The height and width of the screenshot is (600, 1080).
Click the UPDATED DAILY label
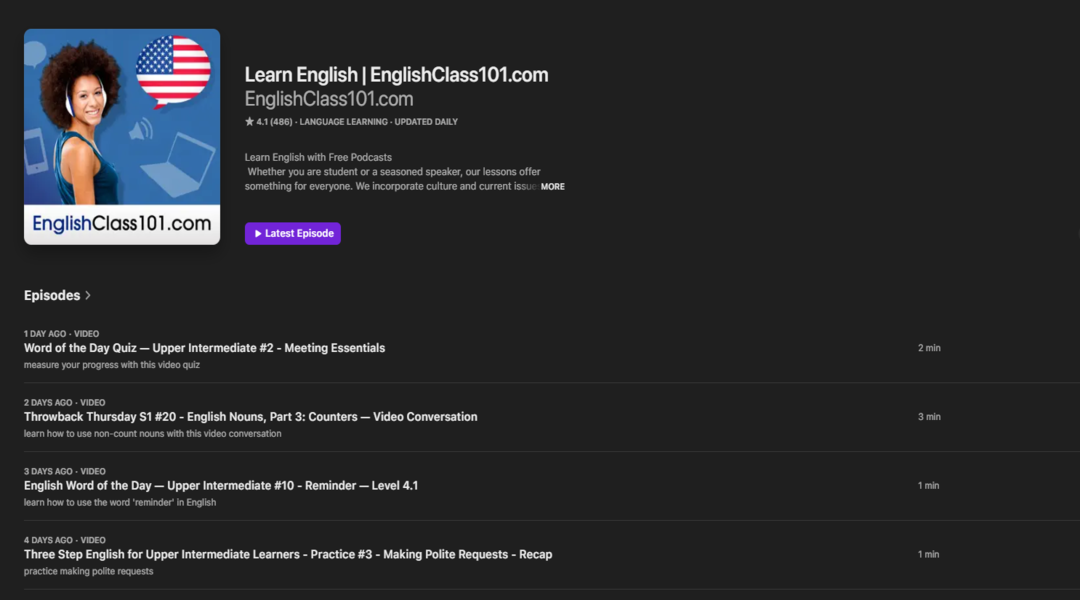pos(426,122)
